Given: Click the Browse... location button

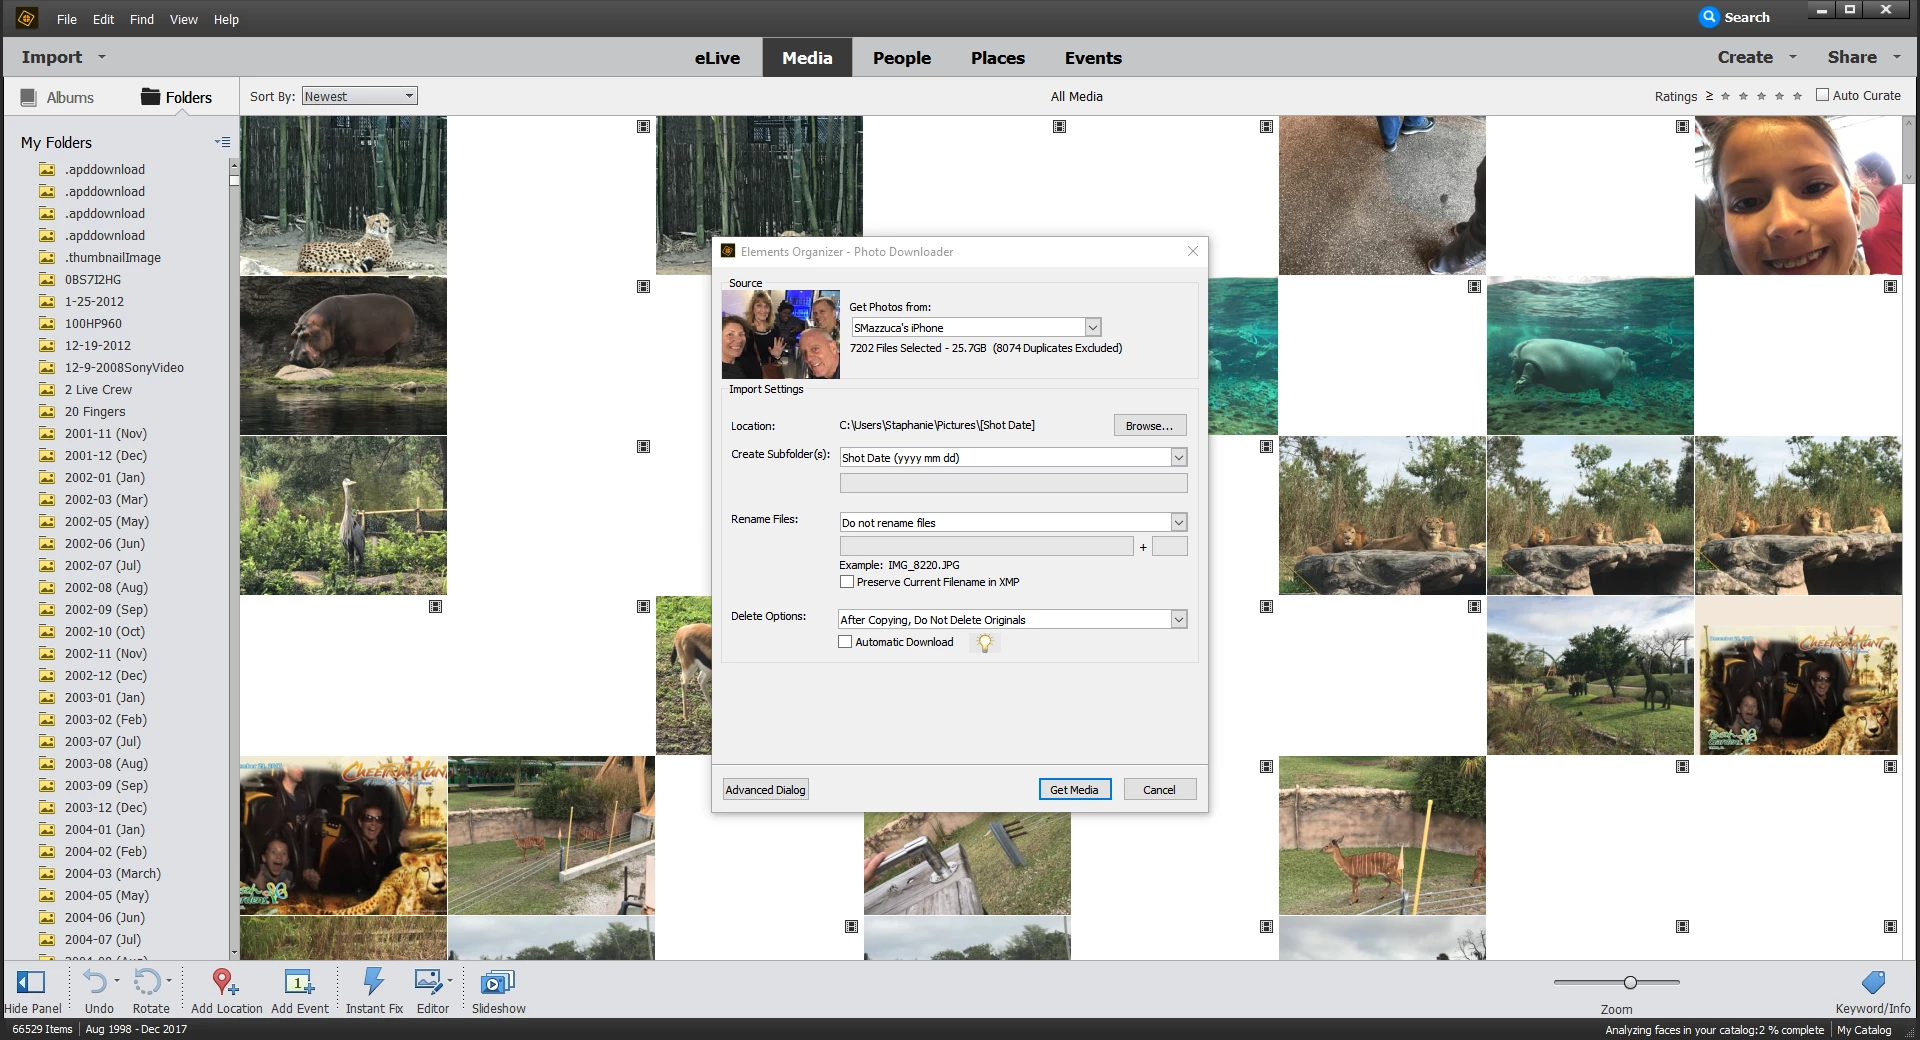Looking at the screenshot, I should 1150,425.
